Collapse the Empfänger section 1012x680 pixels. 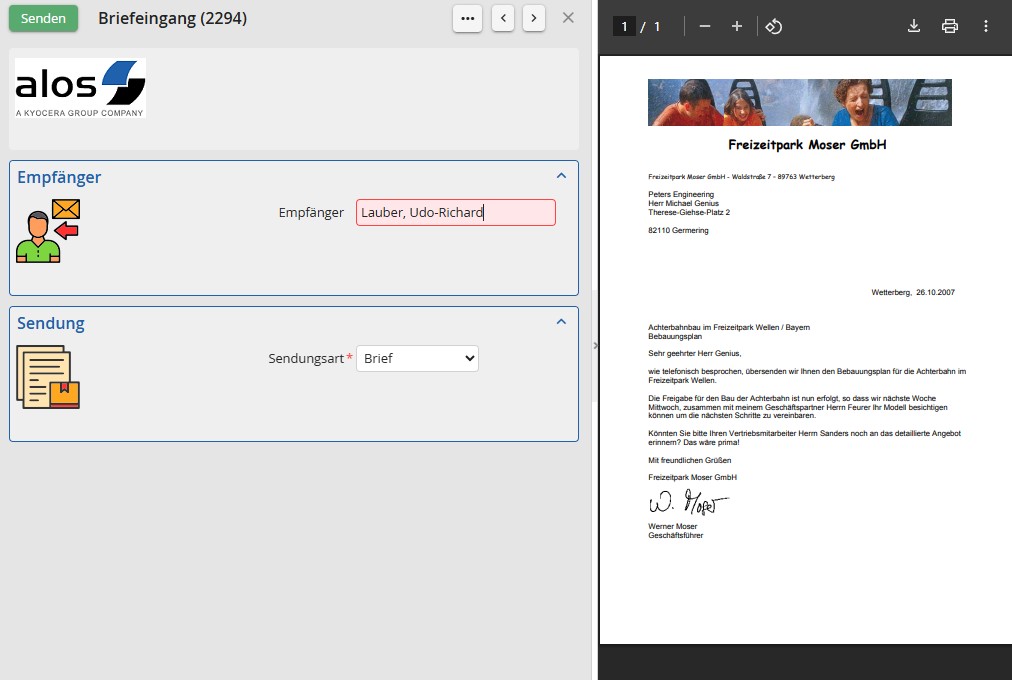point(561,175)
